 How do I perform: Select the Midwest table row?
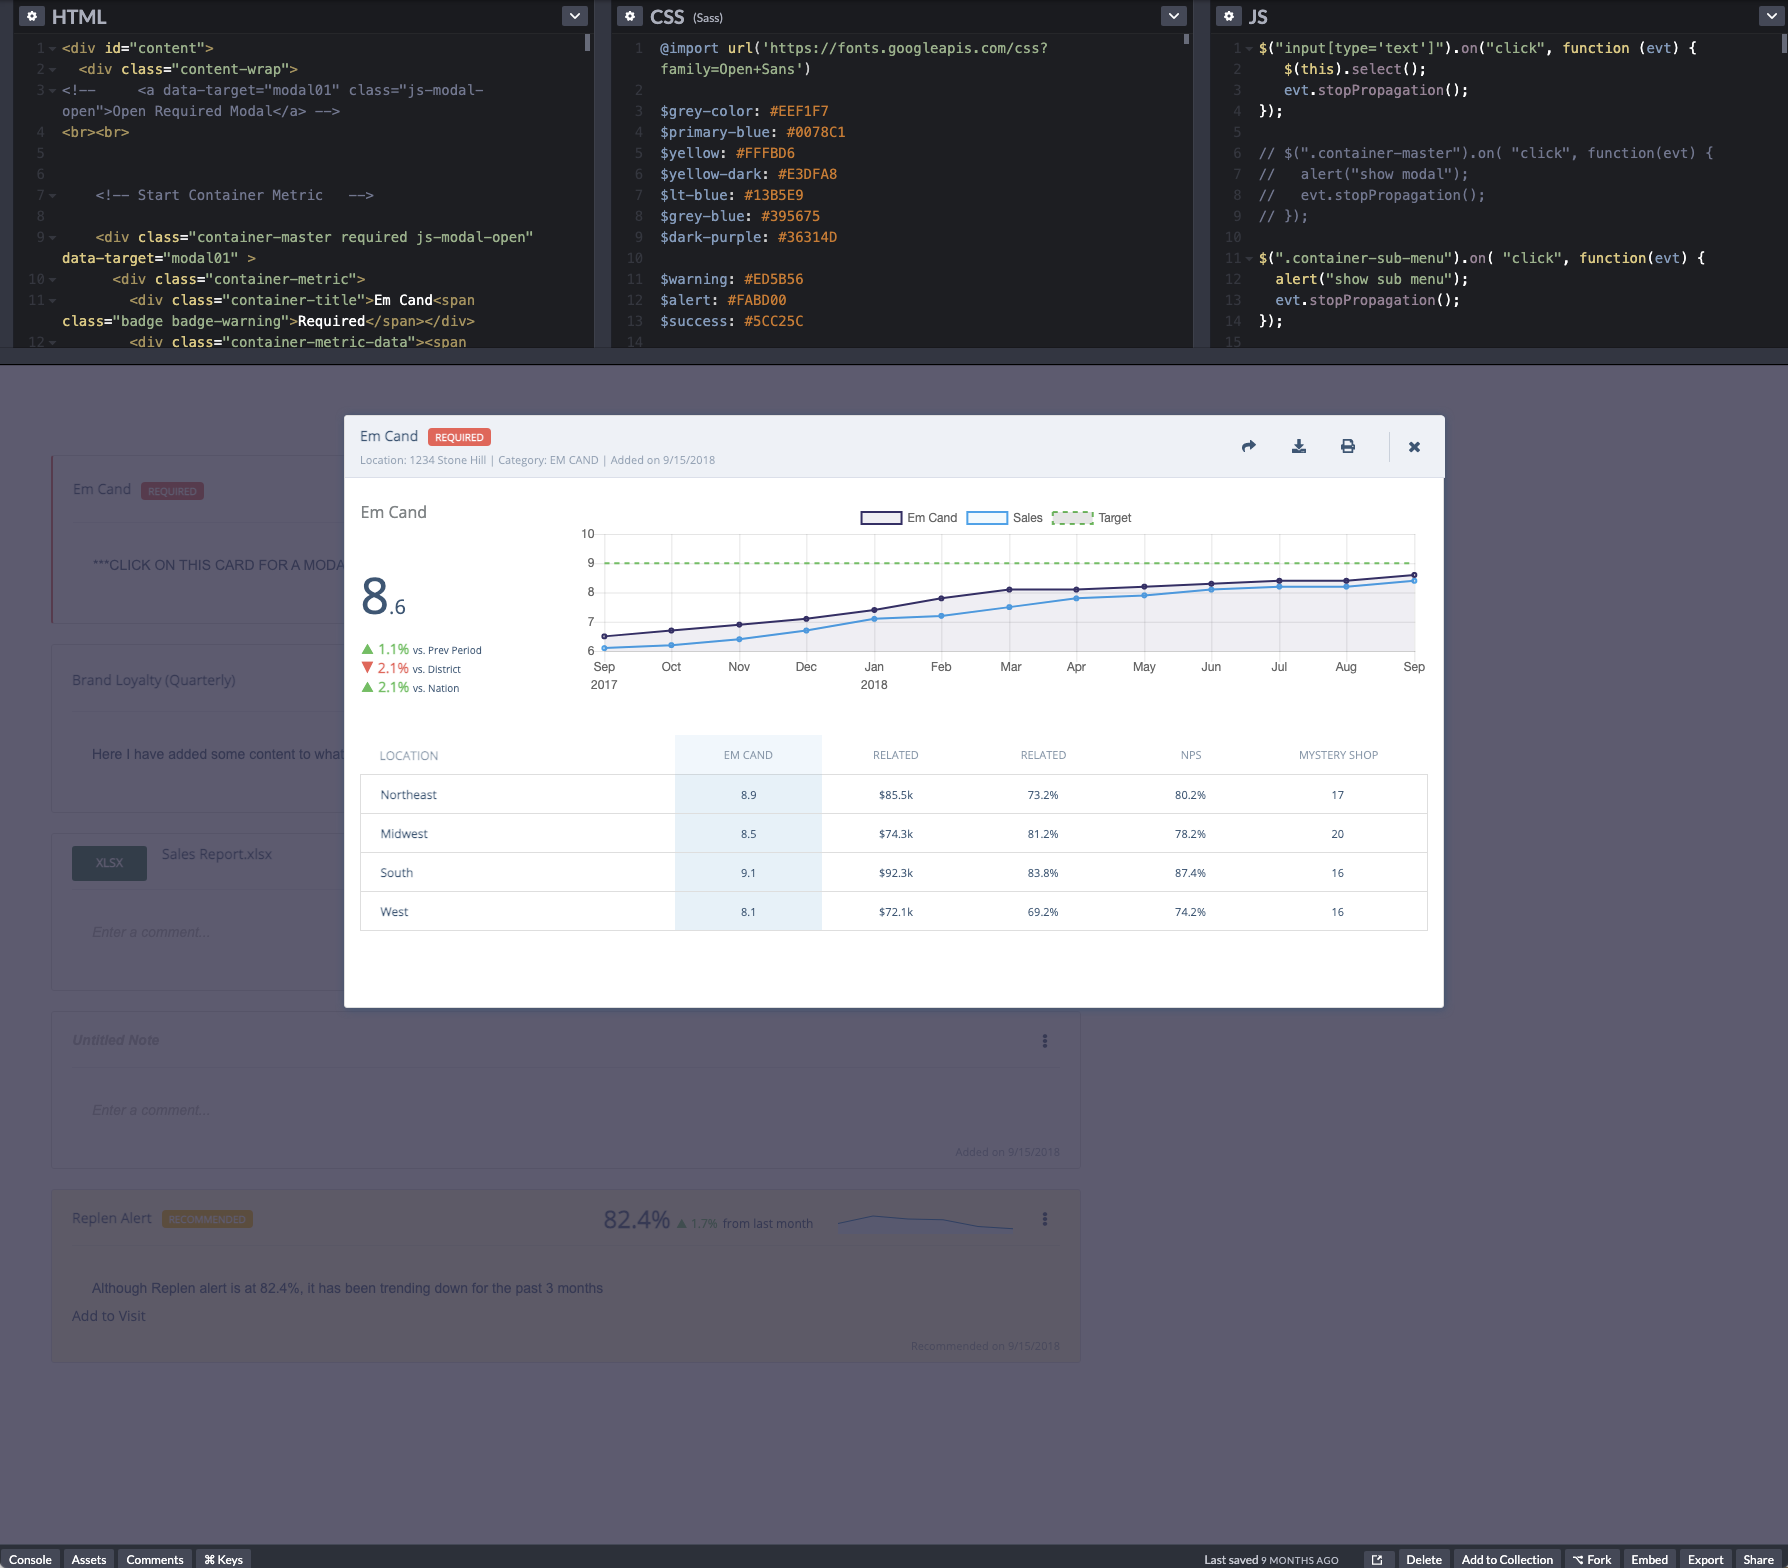(x=894, y=834)
